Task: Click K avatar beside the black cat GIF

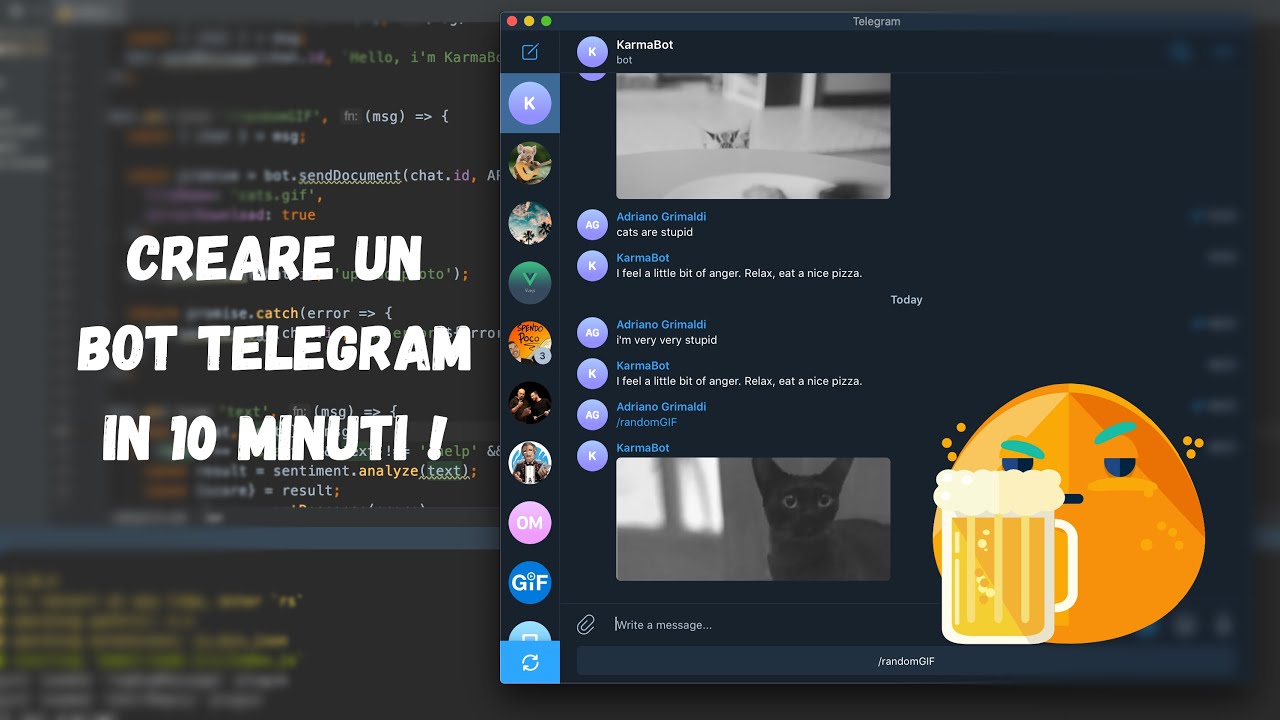Action: click(x=593, y=456)
